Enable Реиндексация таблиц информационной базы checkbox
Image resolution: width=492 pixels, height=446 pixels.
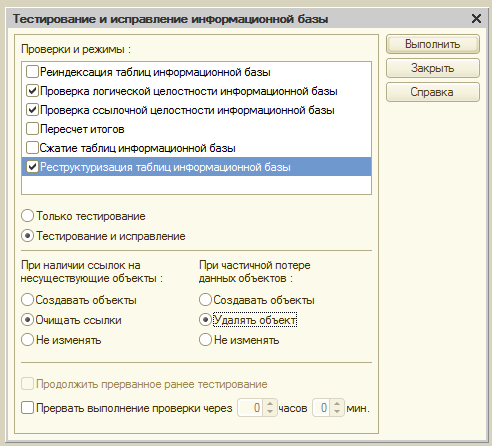[x=32, y=72]
